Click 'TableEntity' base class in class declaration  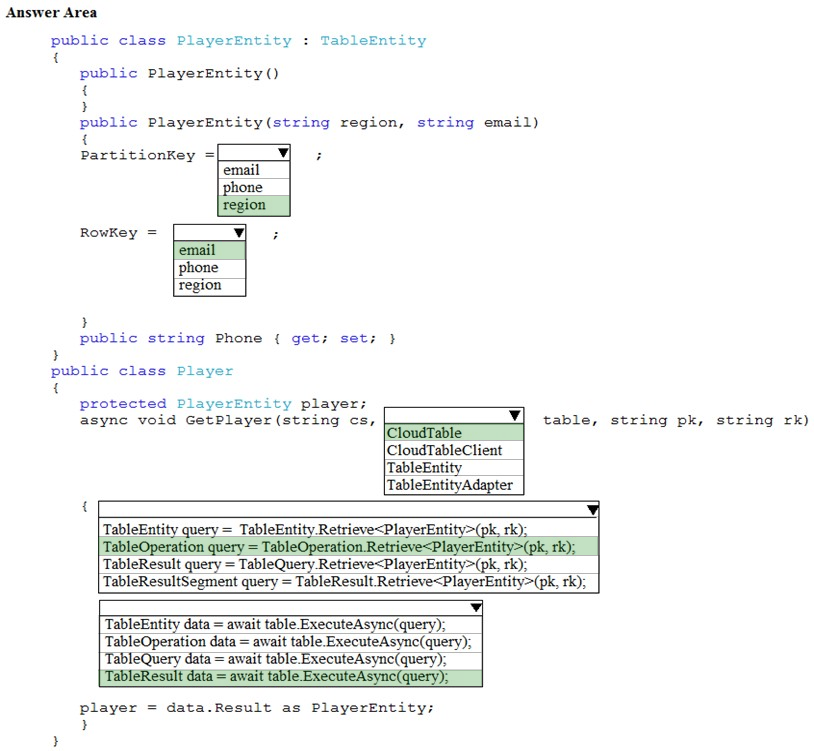click(373, 40)
